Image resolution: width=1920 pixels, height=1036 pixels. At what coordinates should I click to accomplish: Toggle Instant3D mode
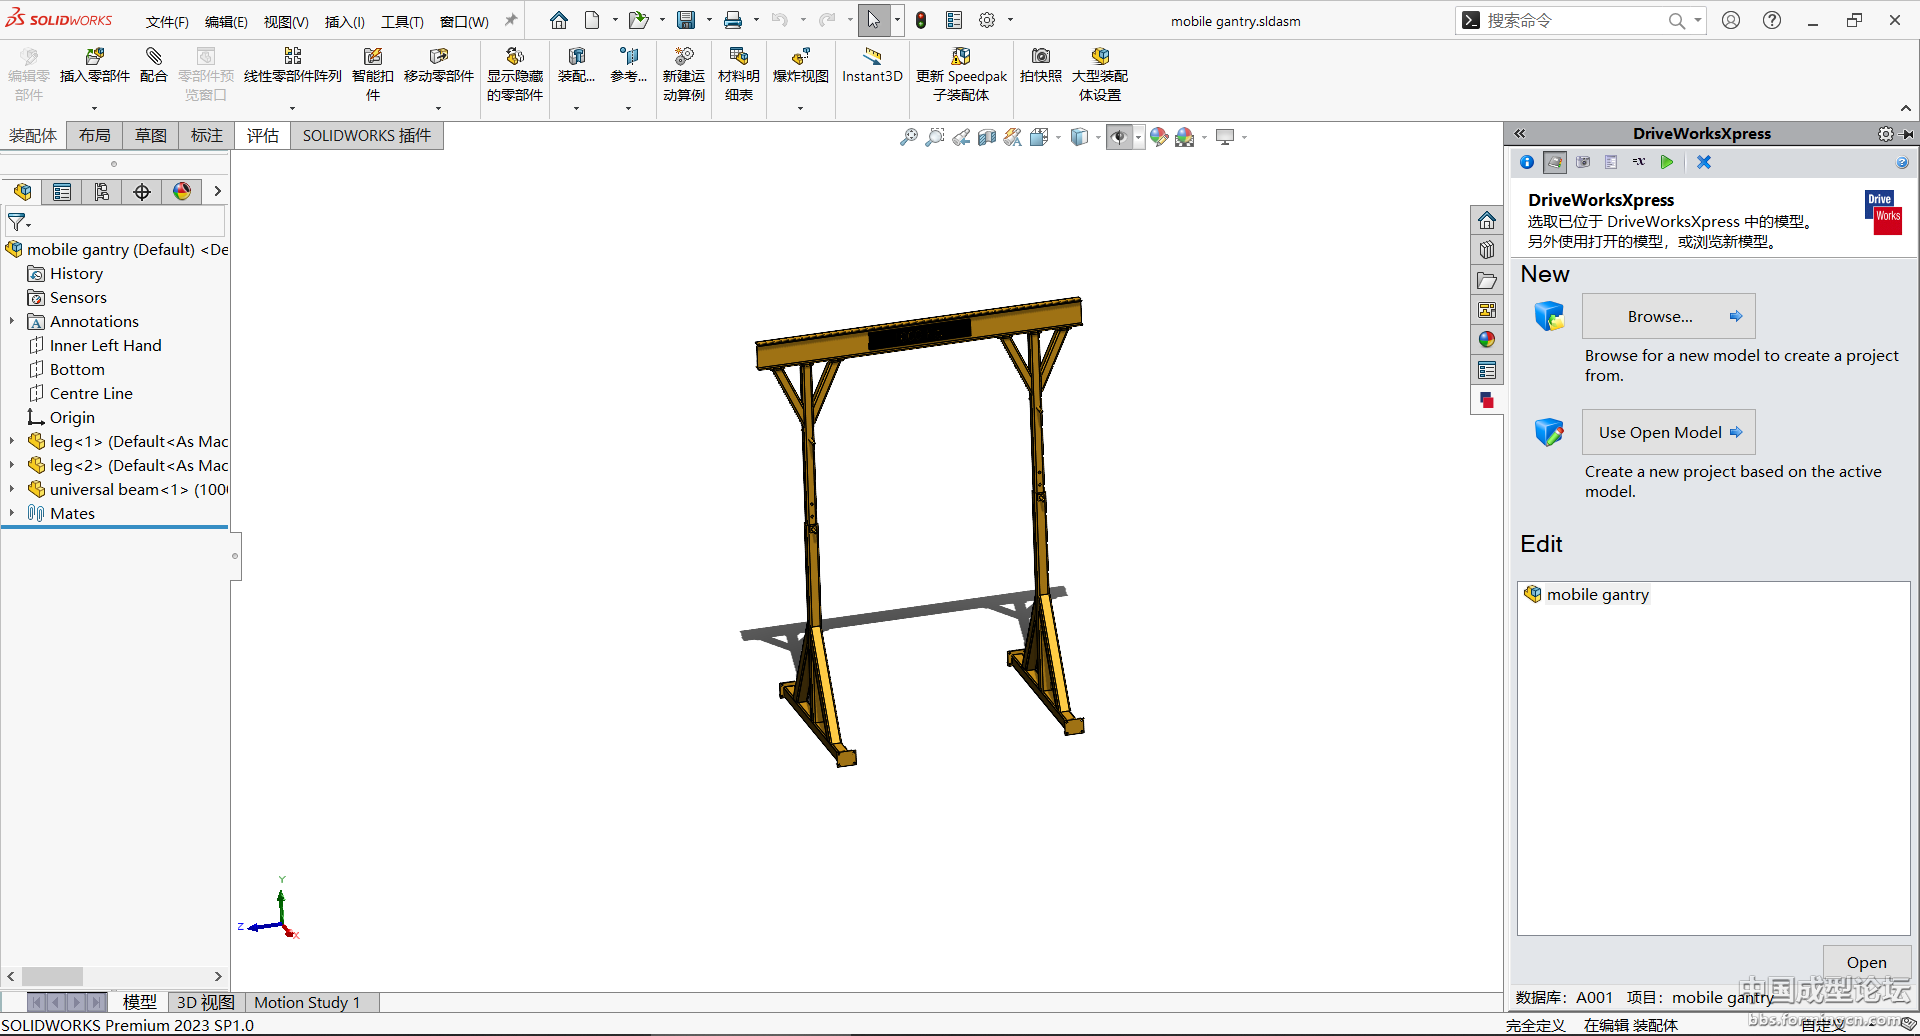[x=872, y=58]
